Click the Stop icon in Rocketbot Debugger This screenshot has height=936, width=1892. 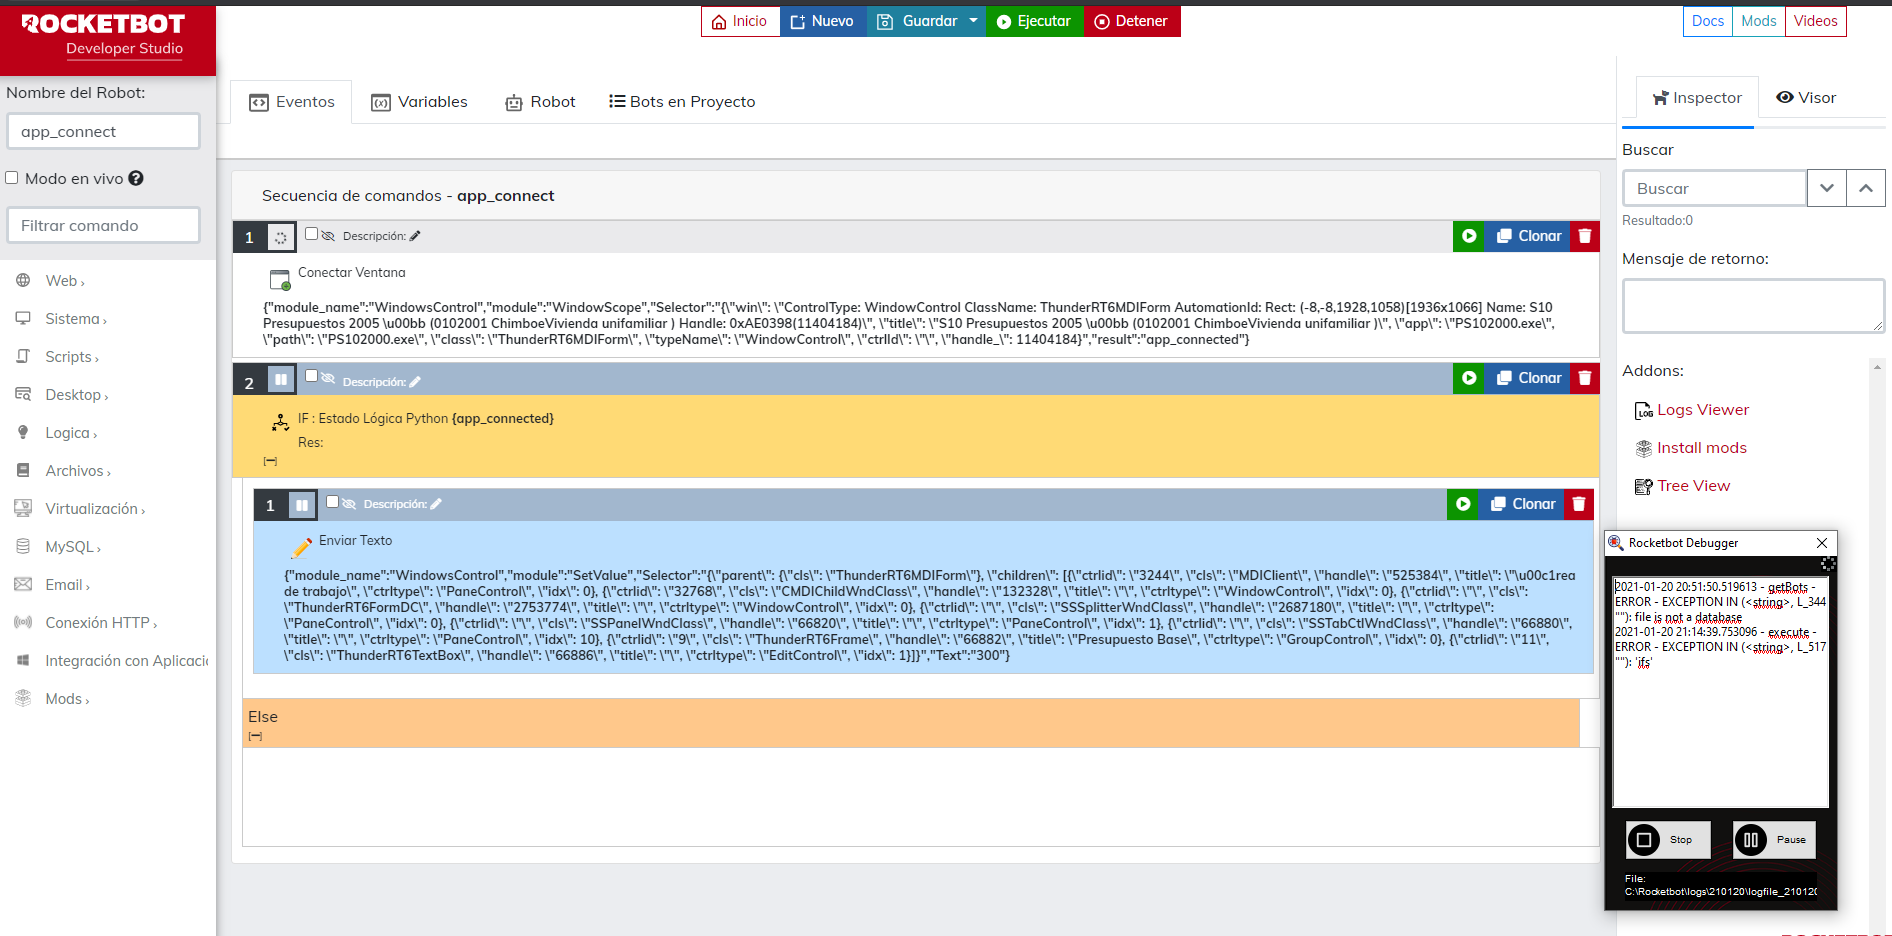click(1643, 840)
